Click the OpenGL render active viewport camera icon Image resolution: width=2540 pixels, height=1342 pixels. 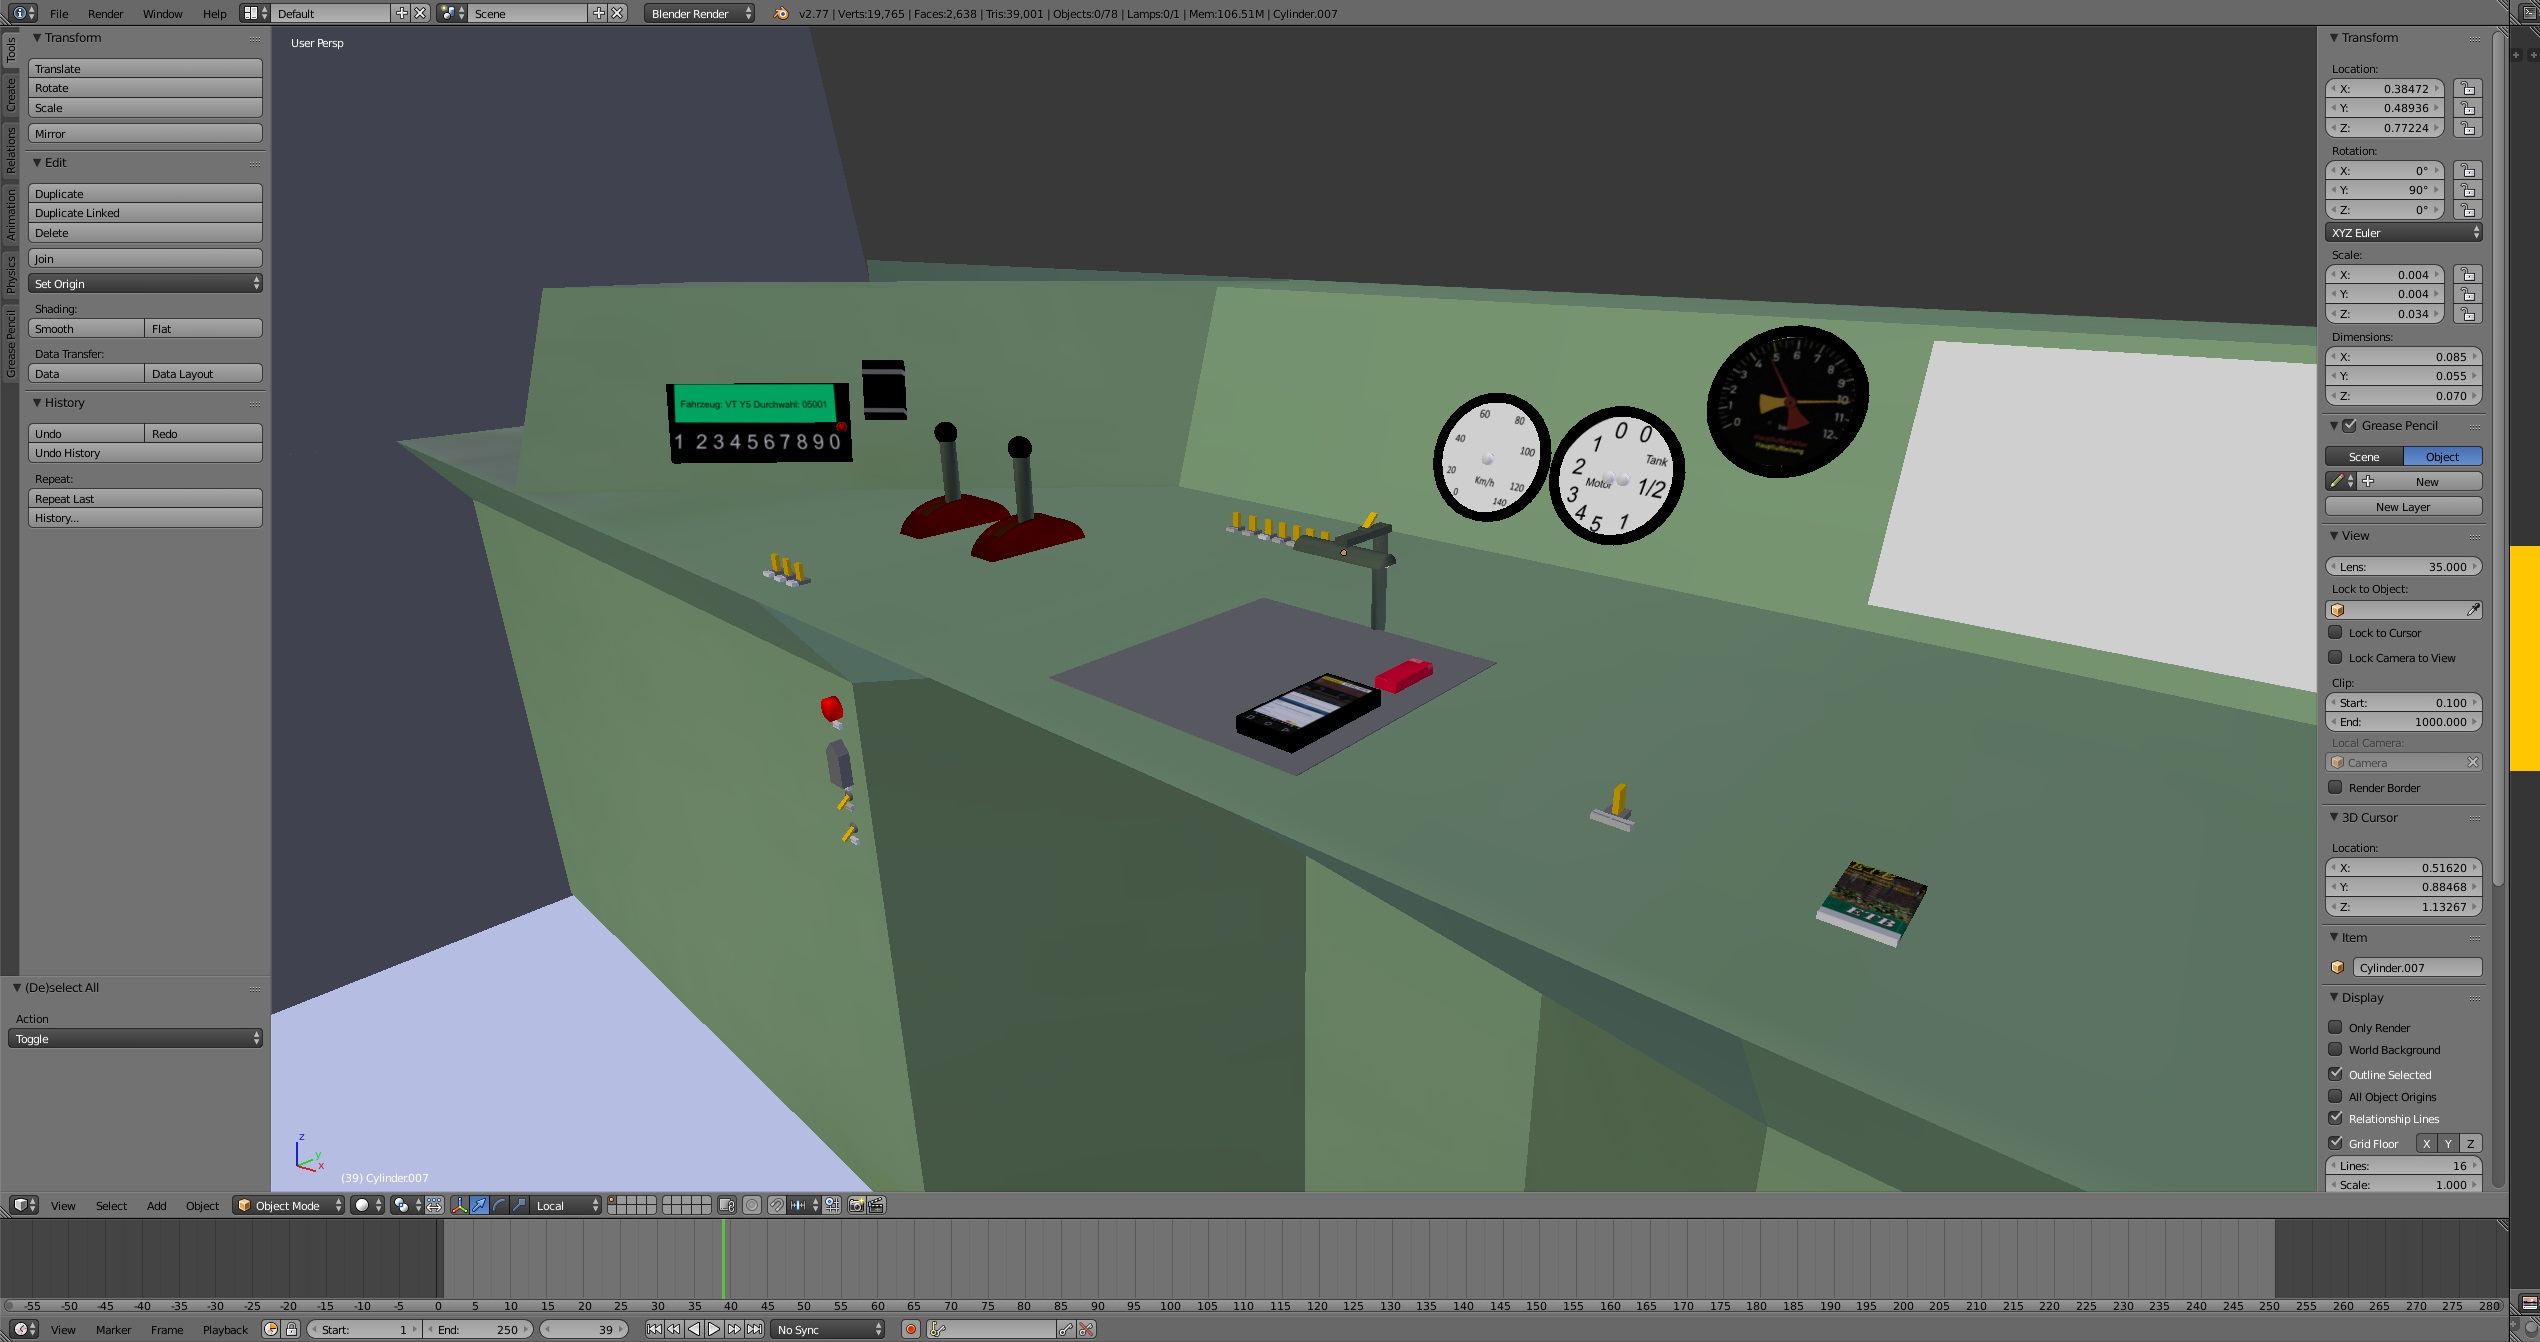(x=856, y=1205)
